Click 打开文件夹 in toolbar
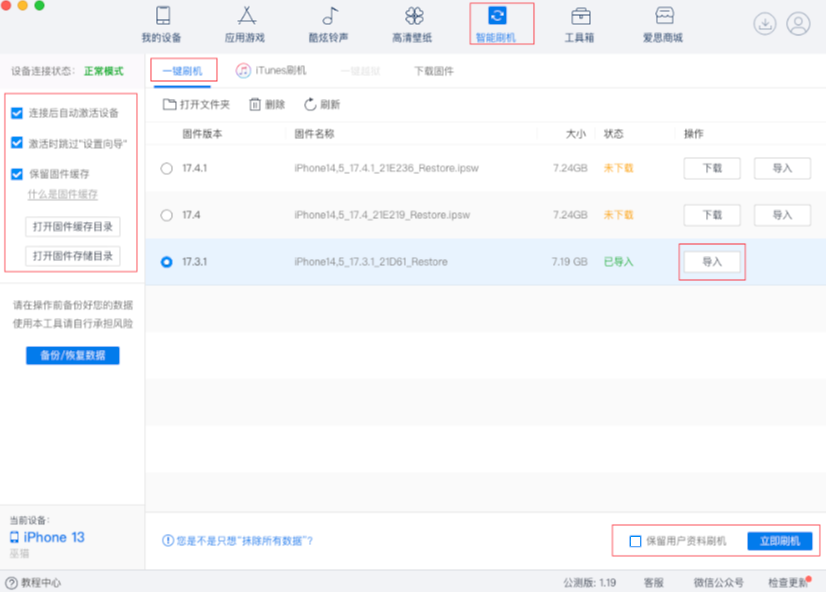 coord(197,104)
